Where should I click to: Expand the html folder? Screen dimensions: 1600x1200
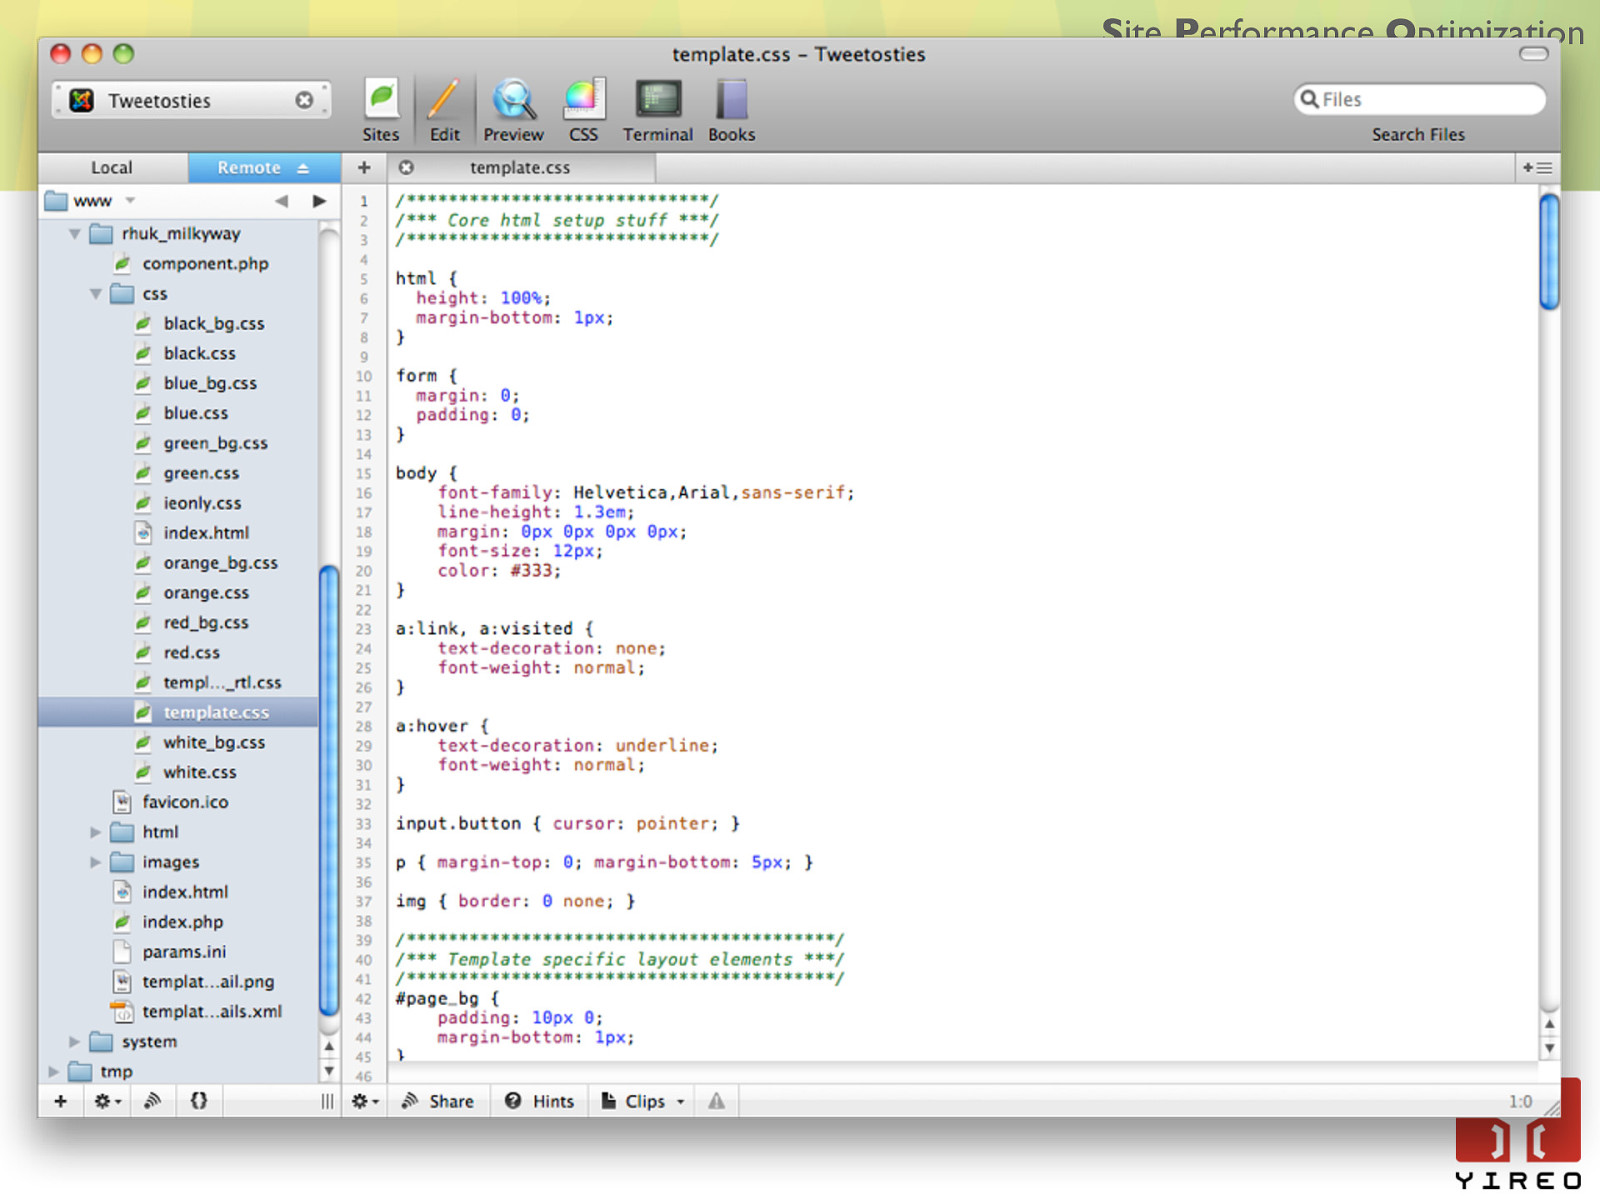[95, 832]
